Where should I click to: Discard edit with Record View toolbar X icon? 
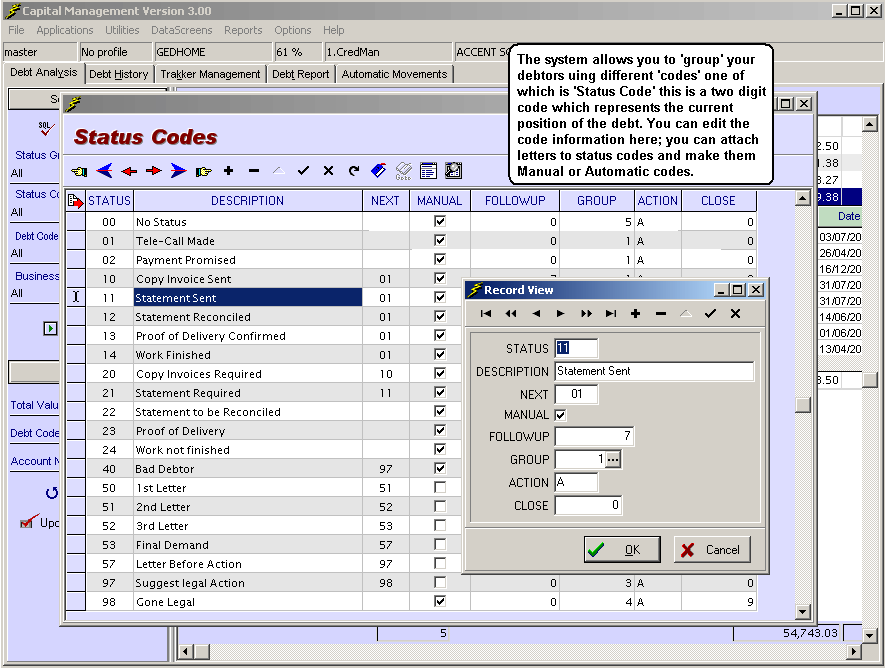point(735,314)
